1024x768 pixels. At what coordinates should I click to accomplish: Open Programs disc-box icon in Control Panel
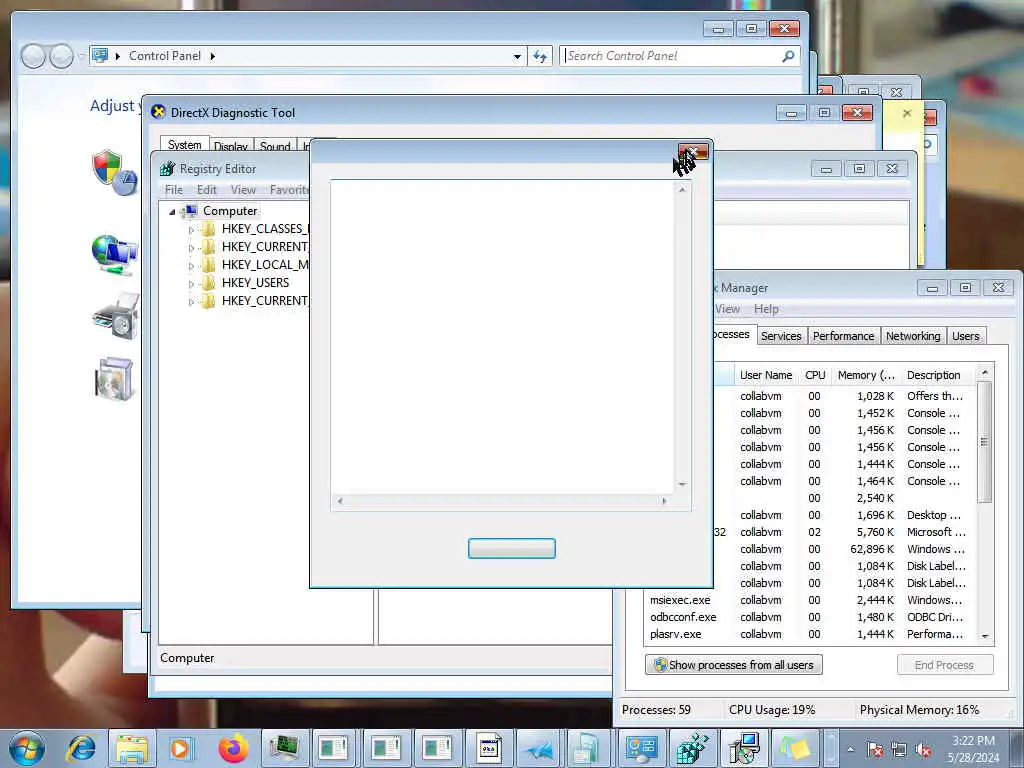point(114,378)
